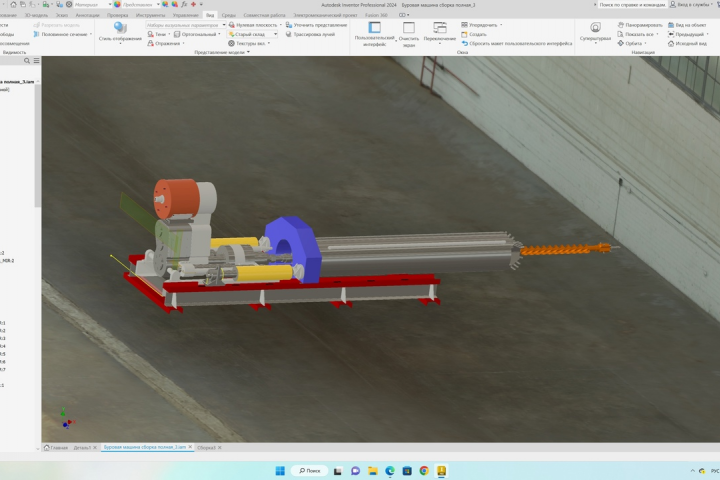Image resolution: width=720 pixels, height=480 pixels.
Task: Click Autodesk Inventor taskbar icon
Action: (x=441, y=471)
